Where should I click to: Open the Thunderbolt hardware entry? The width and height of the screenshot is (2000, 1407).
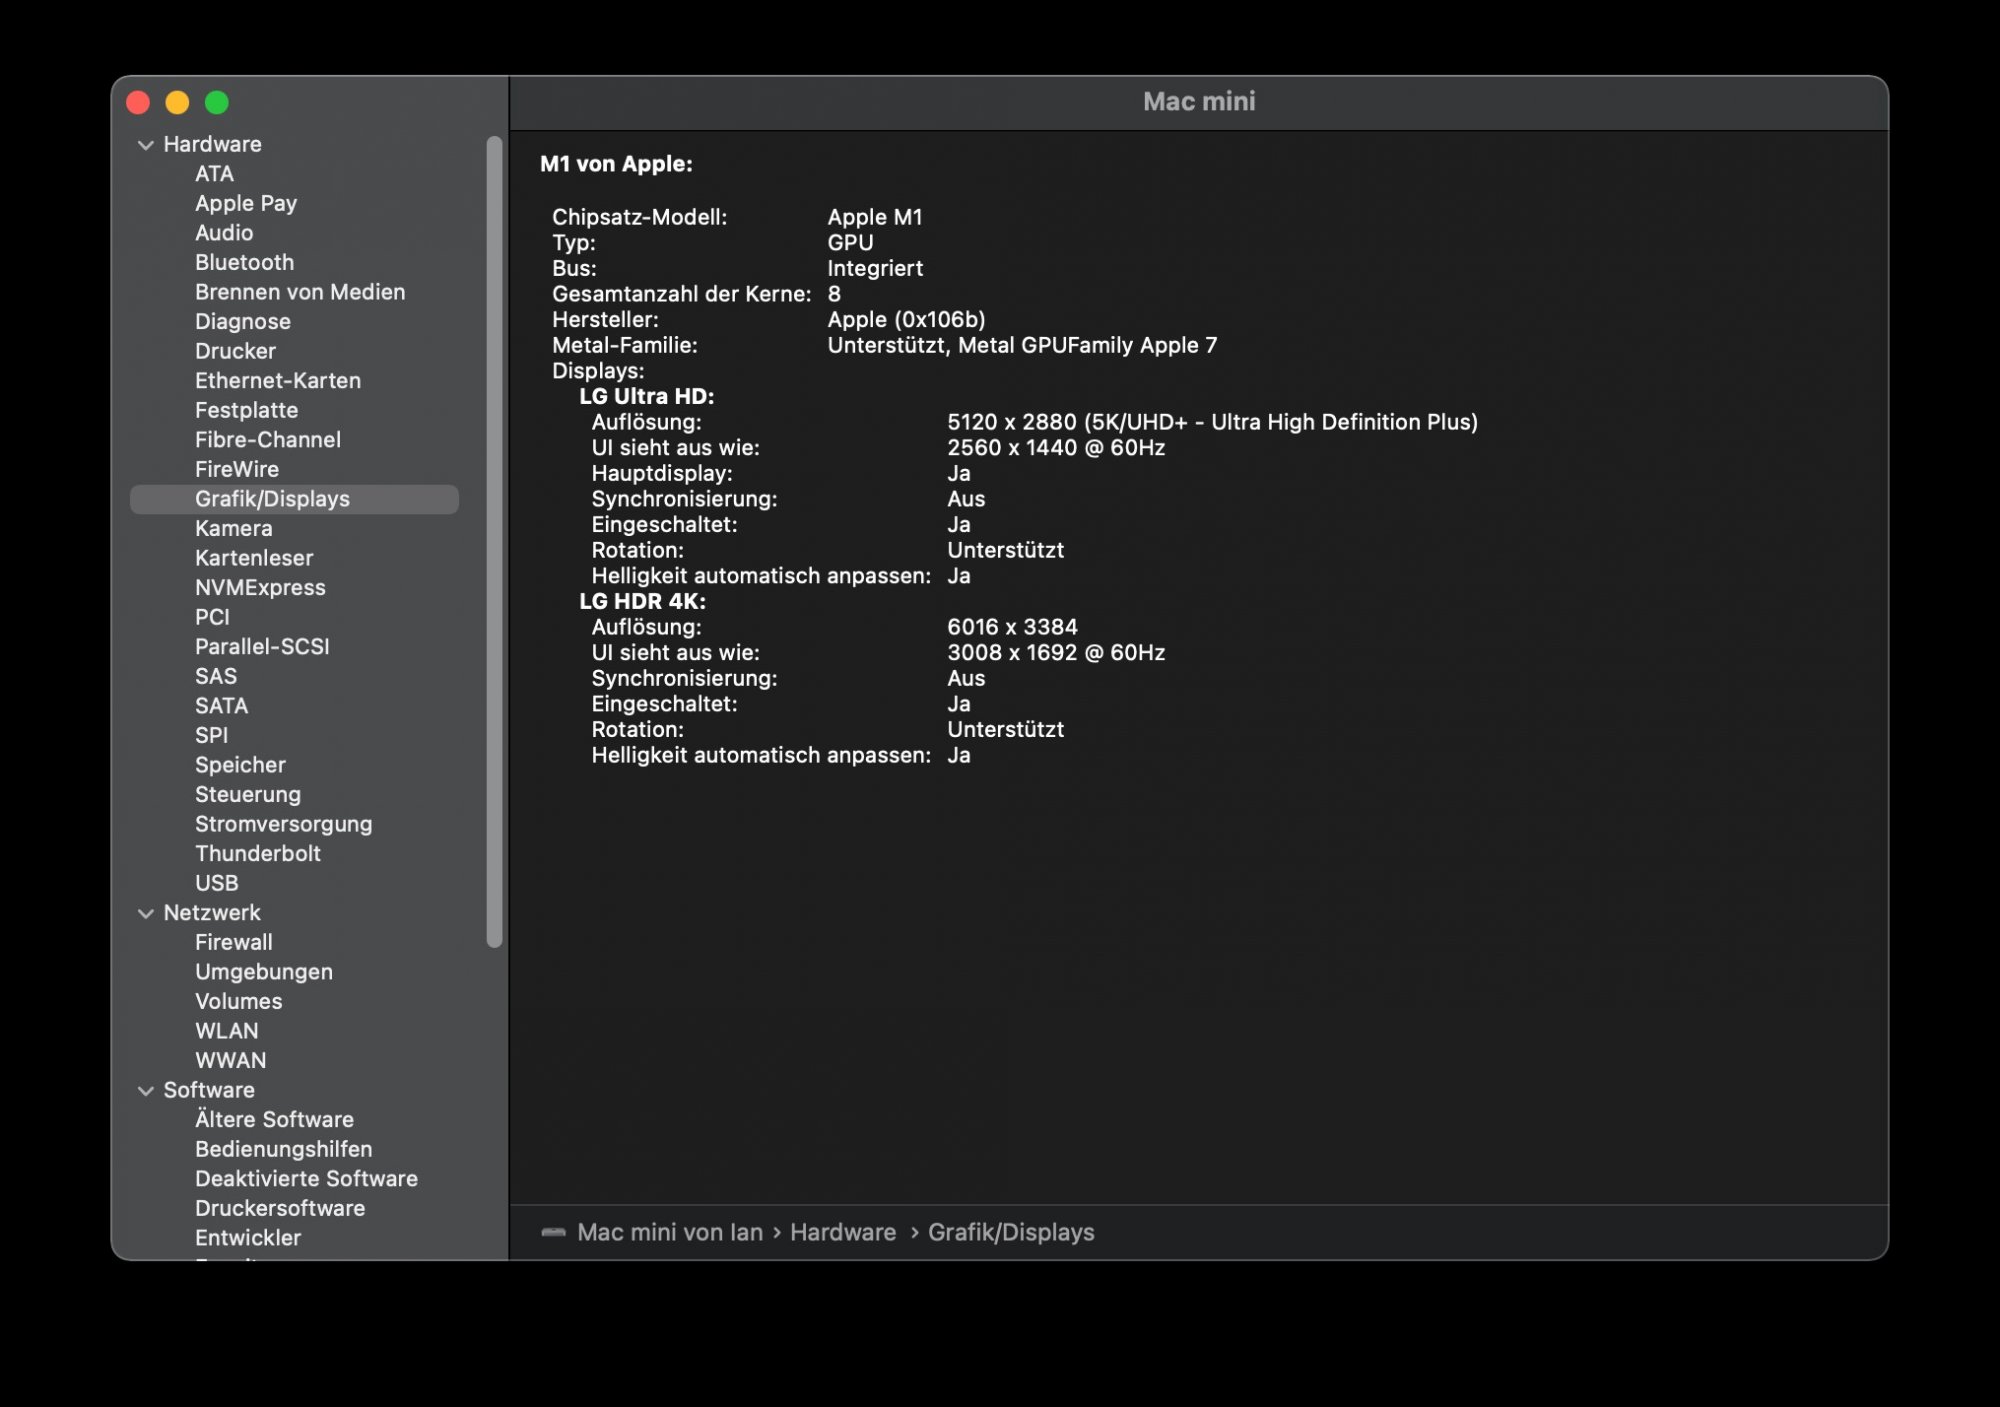(257, 853)
